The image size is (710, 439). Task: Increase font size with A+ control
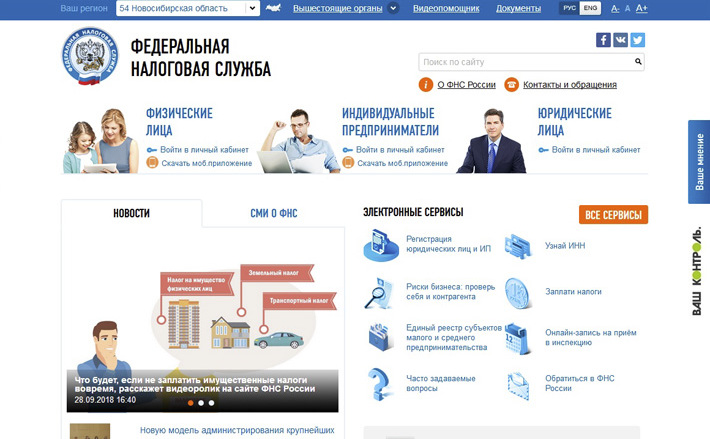[x=642, y=8]
